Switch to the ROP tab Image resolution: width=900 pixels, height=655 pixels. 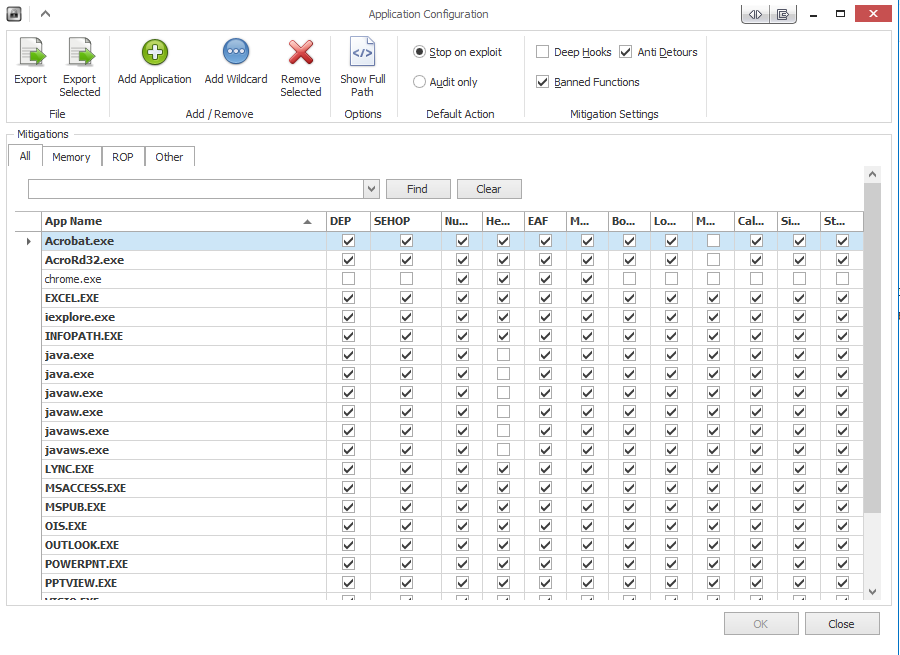(x=122, y=157)
